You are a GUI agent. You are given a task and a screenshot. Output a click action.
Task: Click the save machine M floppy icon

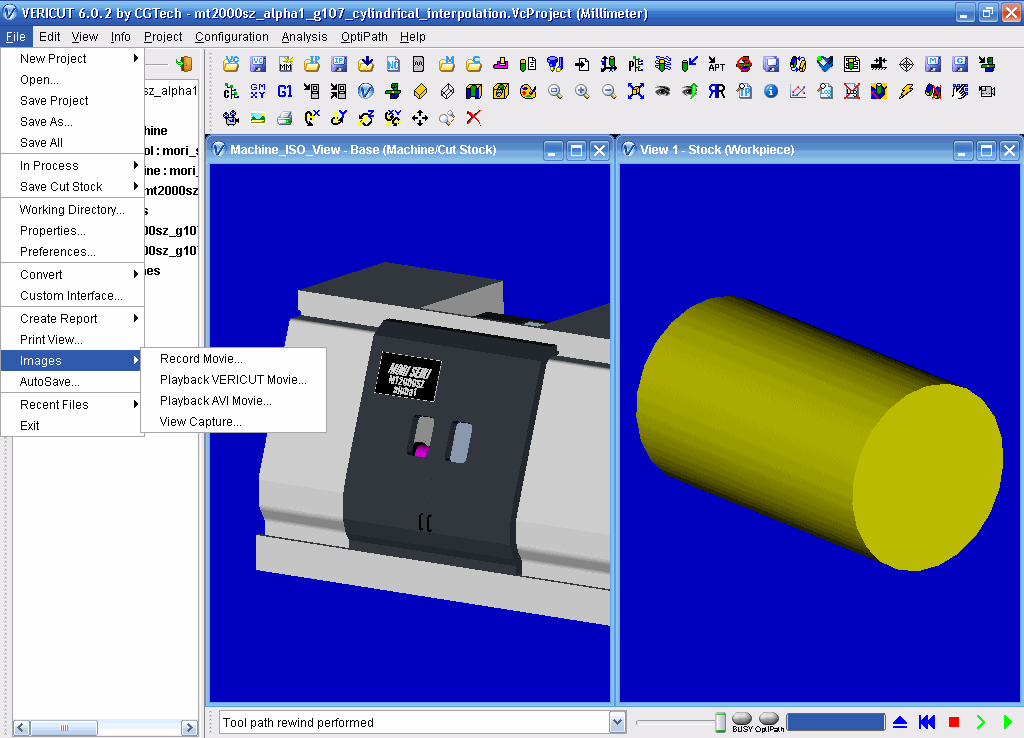click(933, 63)
